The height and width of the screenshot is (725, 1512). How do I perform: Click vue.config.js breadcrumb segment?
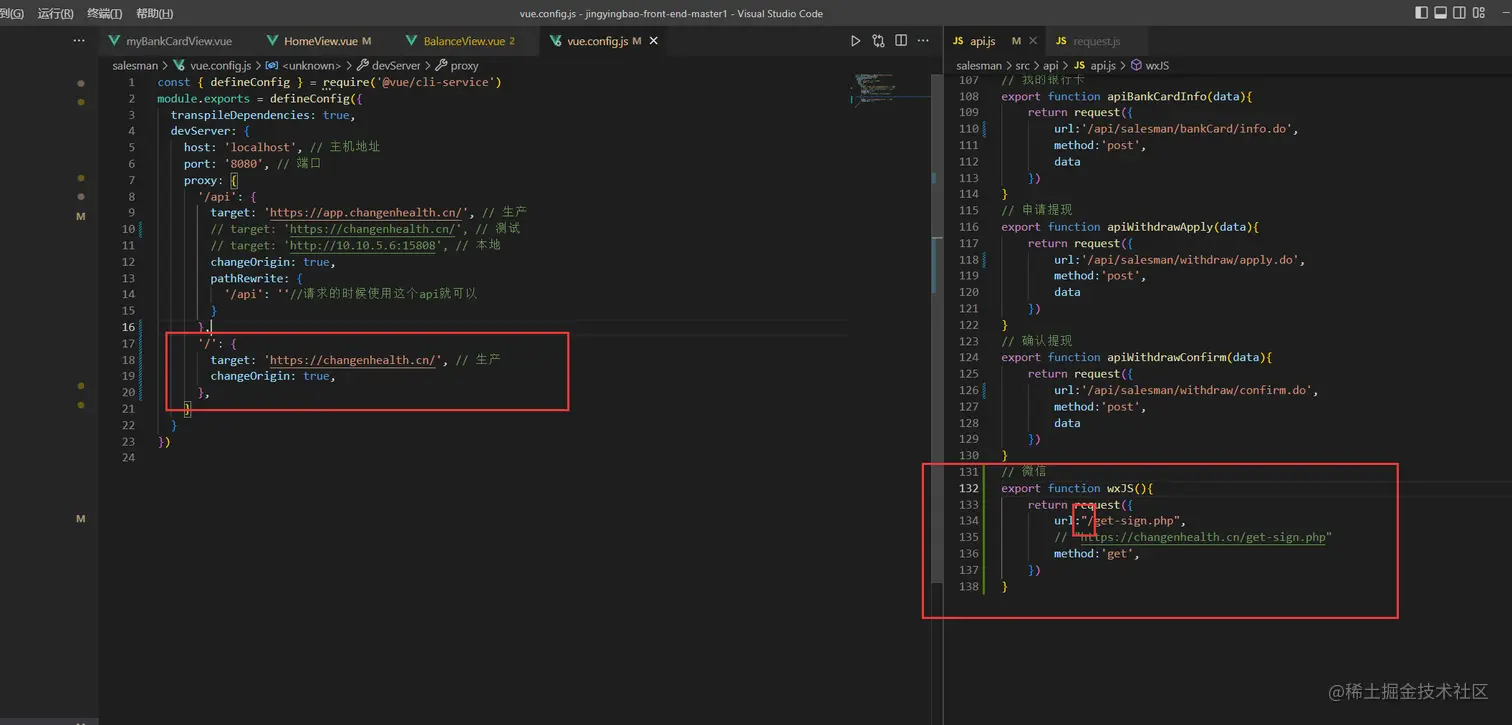click(220, 65)
